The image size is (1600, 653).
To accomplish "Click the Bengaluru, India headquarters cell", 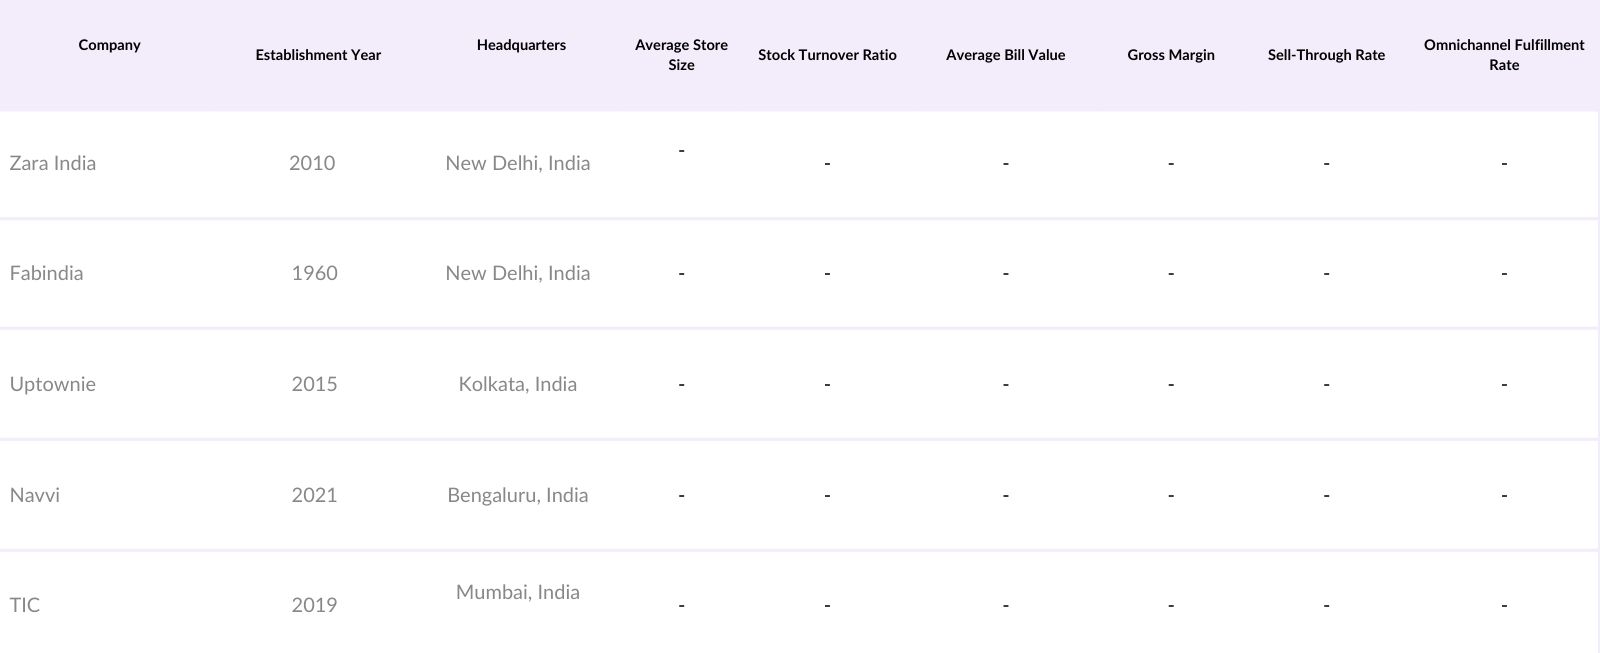I will tap(517, 495).
